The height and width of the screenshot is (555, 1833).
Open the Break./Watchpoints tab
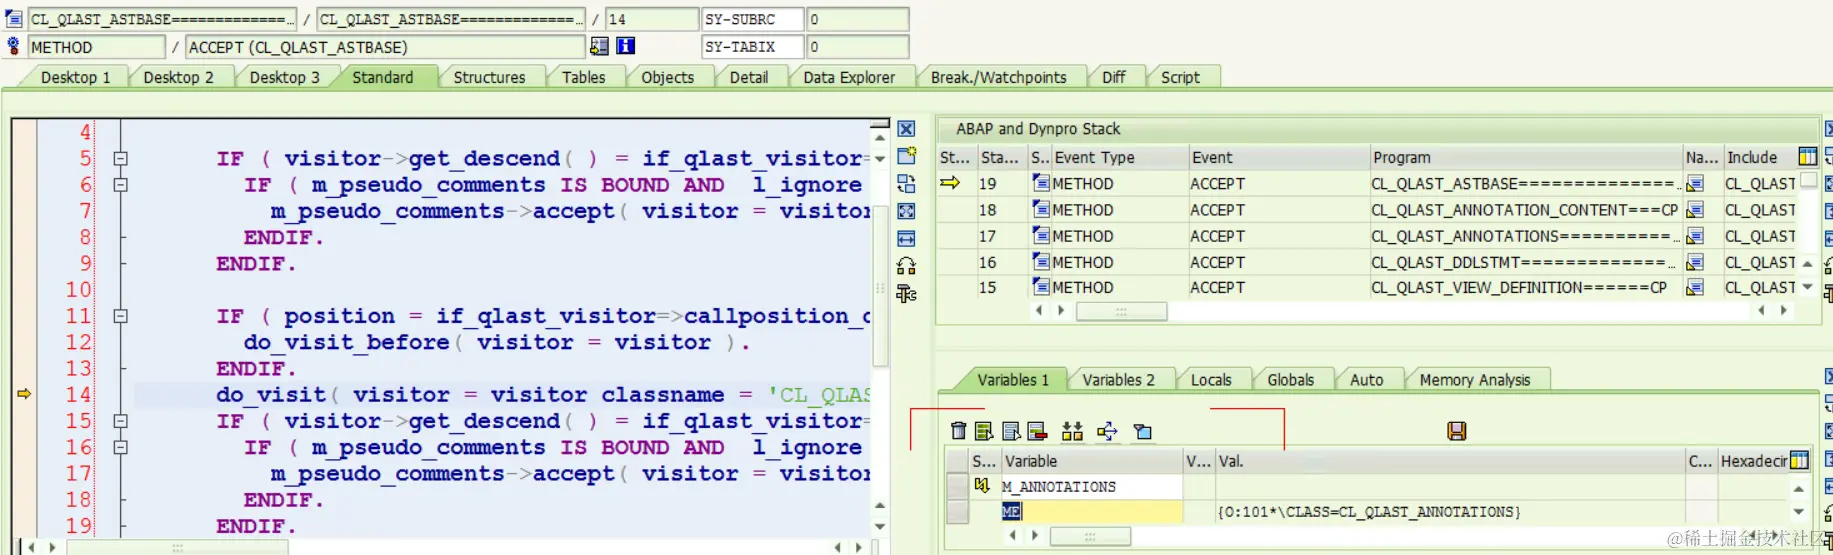(998, 77)
